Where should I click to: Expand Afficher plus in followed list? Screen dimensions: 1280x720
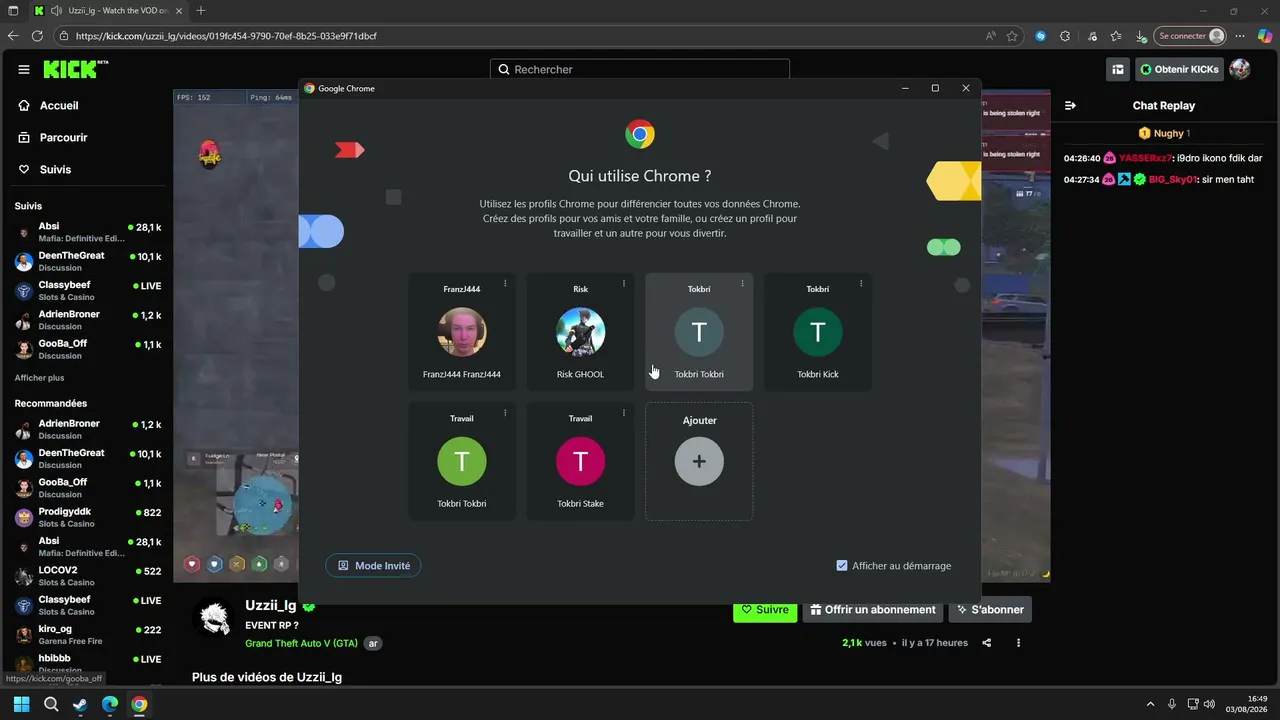click(x=39, y=378)
